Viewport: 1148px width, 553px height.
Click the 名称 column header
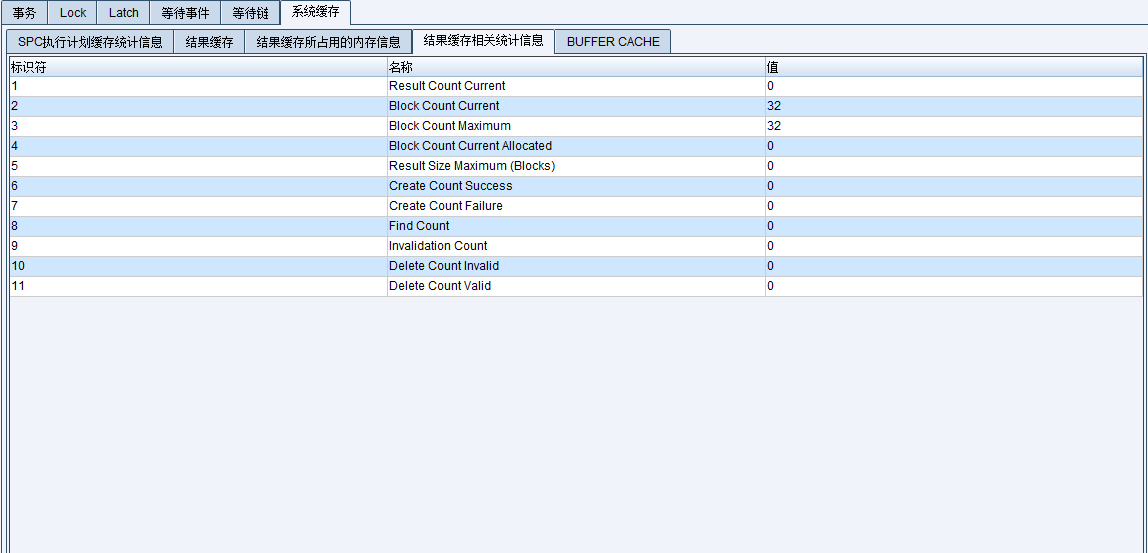tap(575, 67)
